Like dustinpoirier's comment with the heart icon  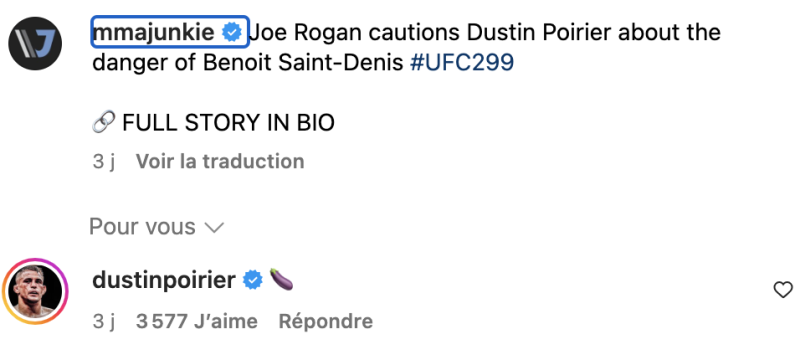783,290
